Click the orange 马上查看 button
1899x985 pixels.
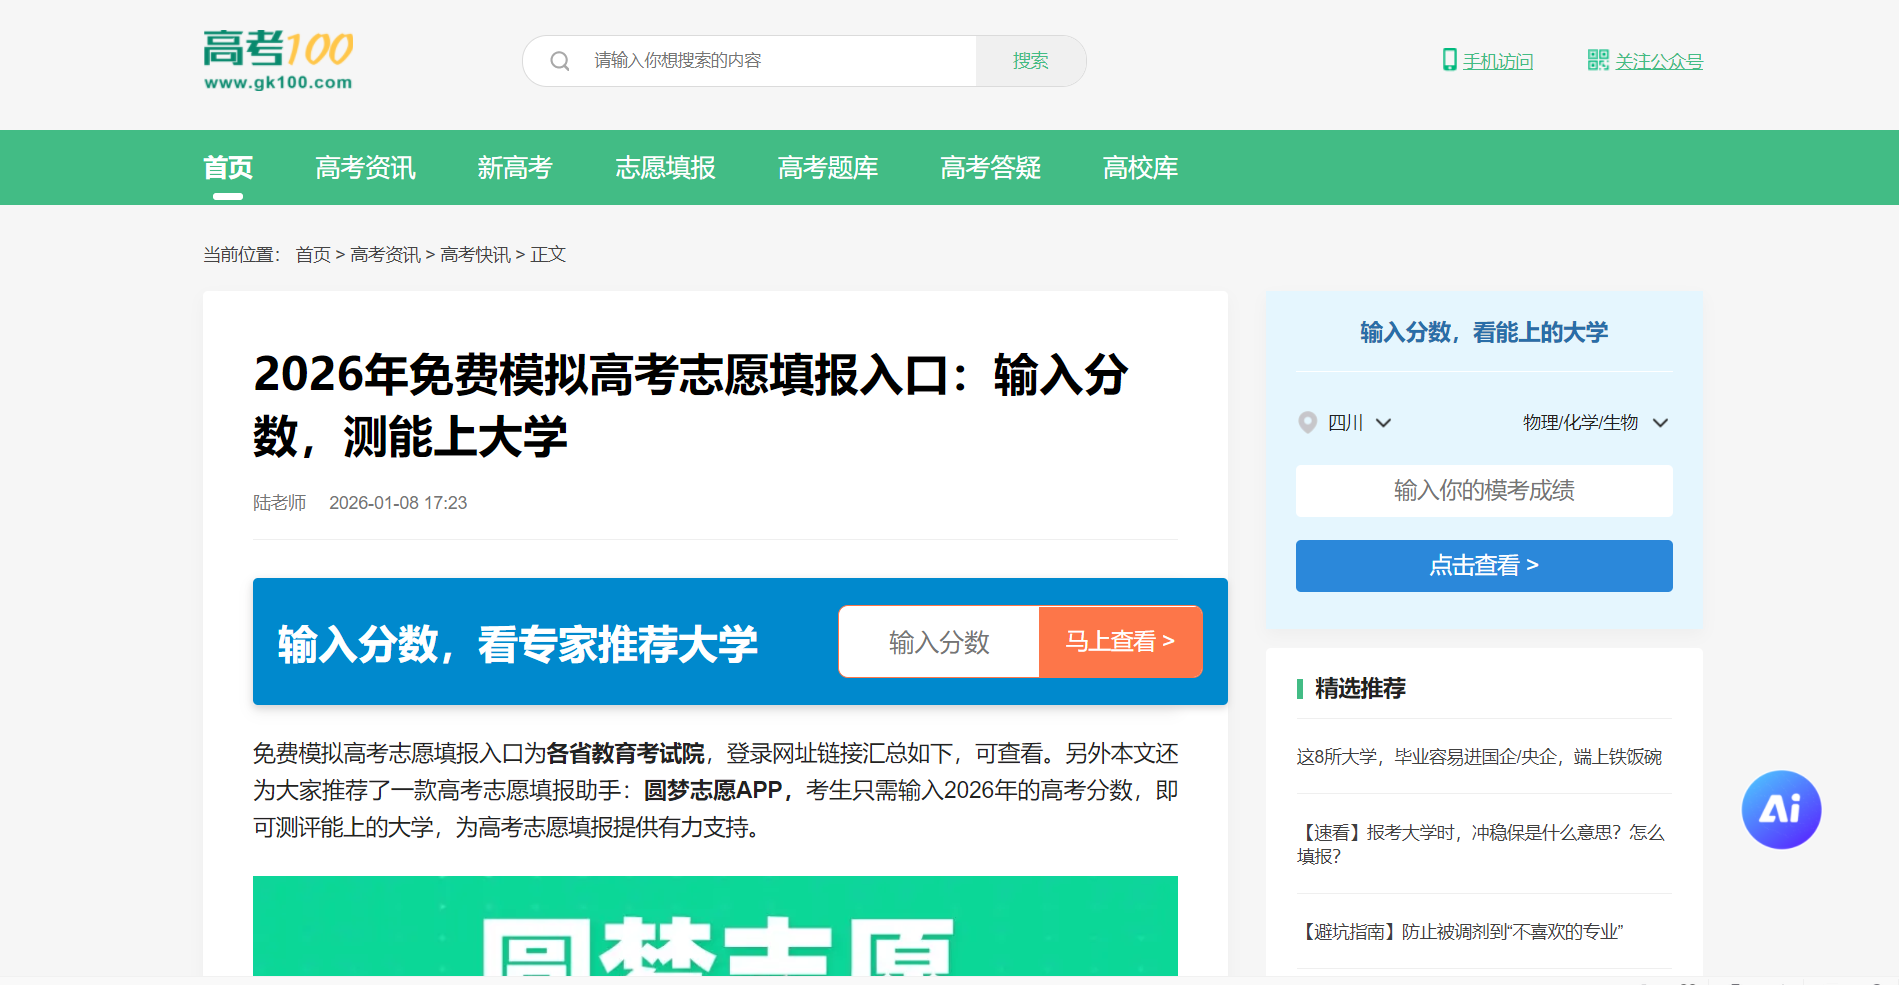(1120, 641)
